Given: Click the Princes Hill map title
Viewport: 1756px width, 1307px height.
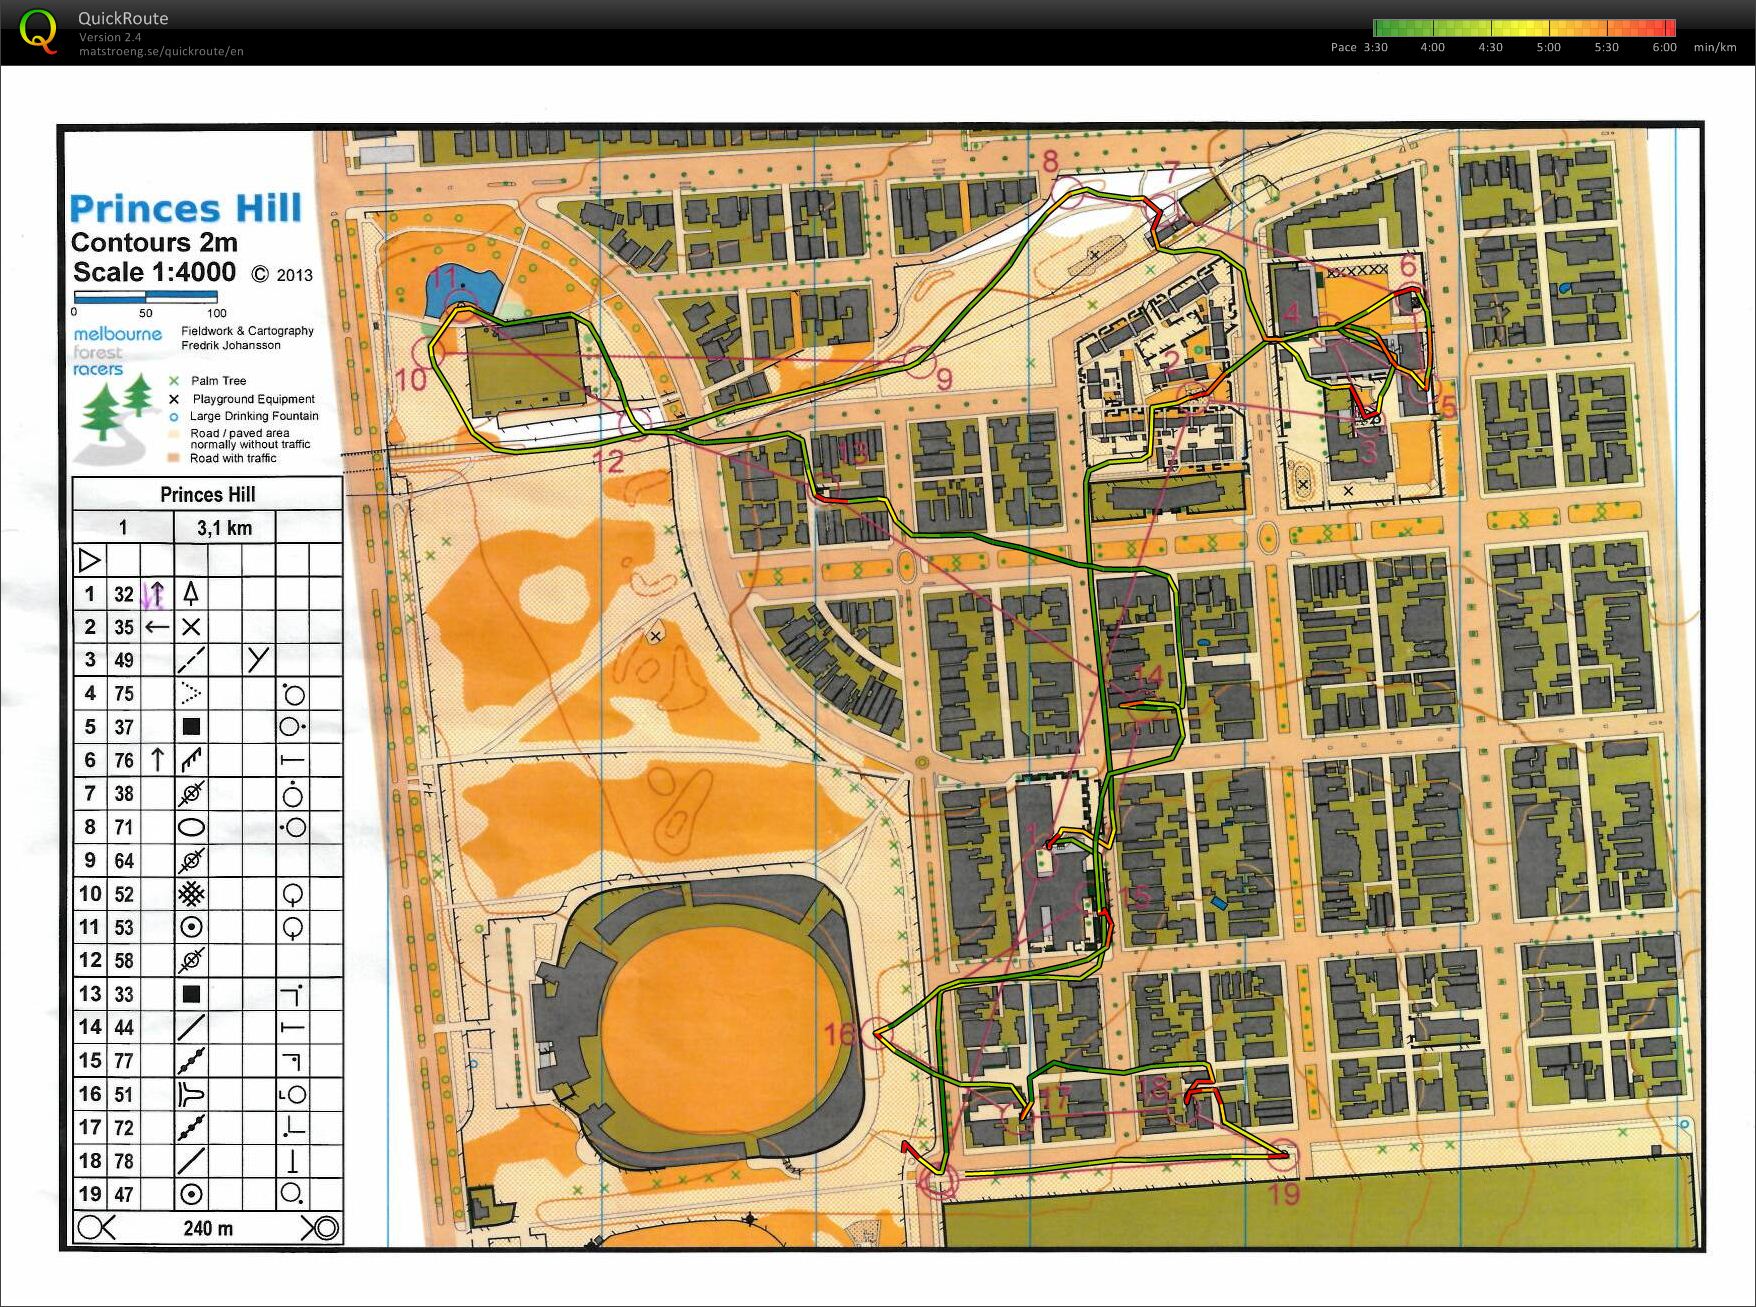Looking at the screenshot, I should tap(185, 208).
